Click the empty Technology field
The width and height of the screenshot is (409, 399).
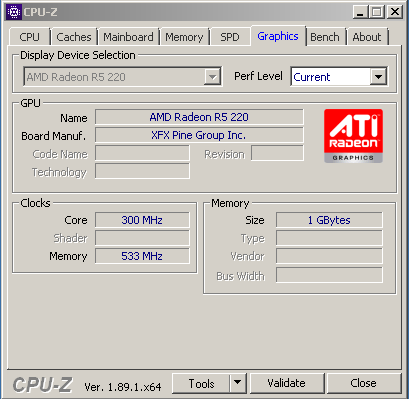pos(142,171)
